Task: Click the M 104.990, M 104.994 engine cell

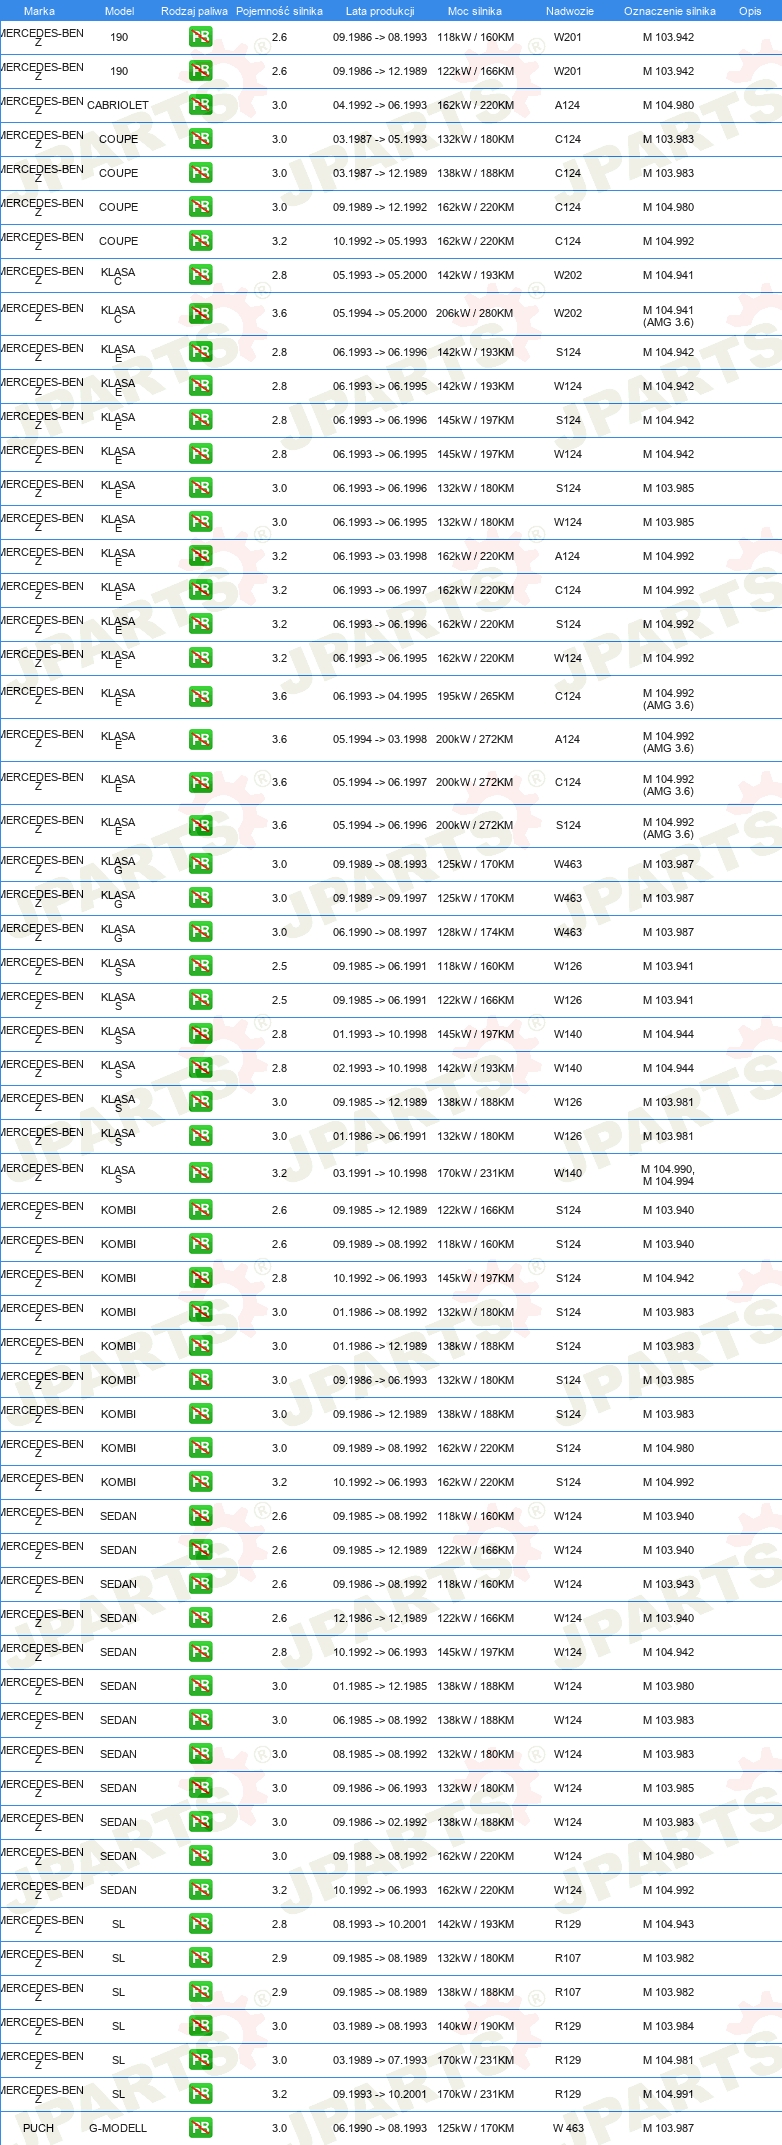Action: [x=668, y=1175]
